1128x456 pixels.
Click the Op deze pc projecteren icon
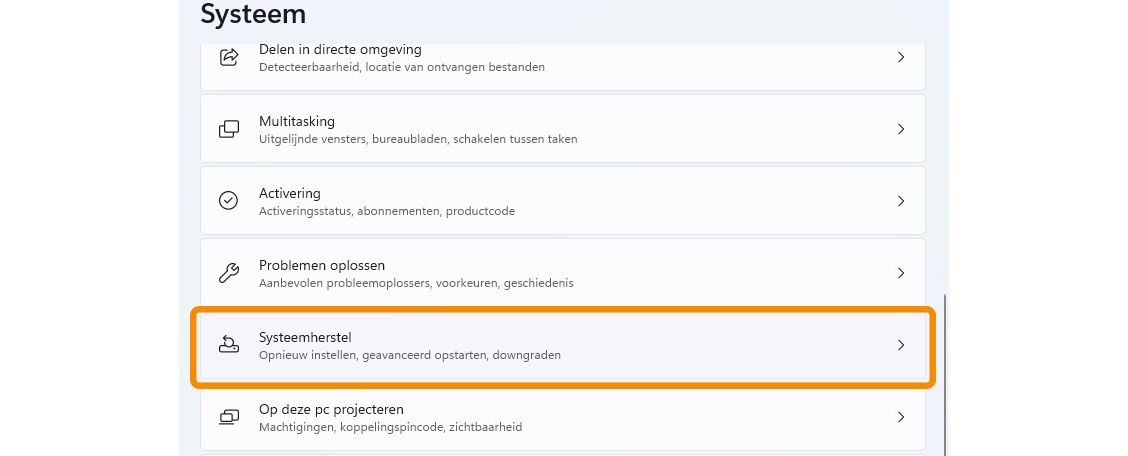click(229, 417)
